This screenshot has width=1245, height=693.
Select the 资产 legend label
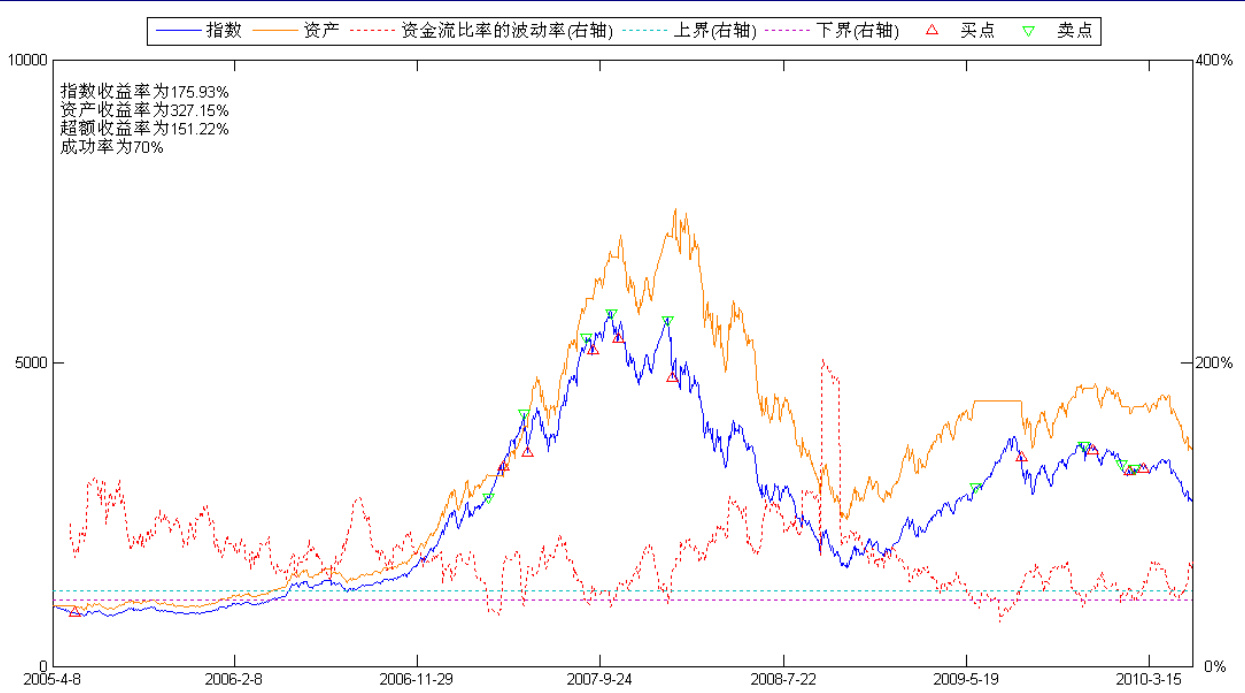[x=321, y=31]
